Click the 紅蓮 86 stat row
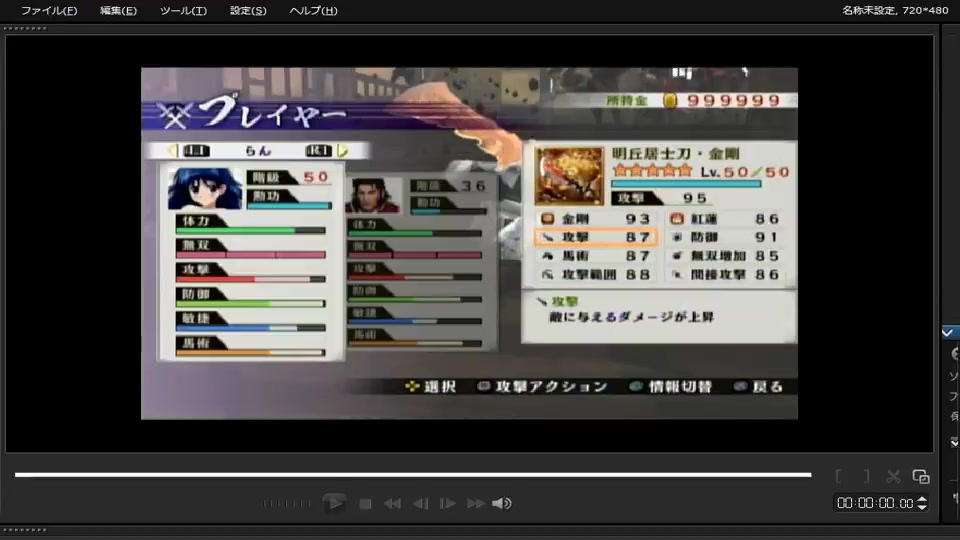 [x=726, y=219]
